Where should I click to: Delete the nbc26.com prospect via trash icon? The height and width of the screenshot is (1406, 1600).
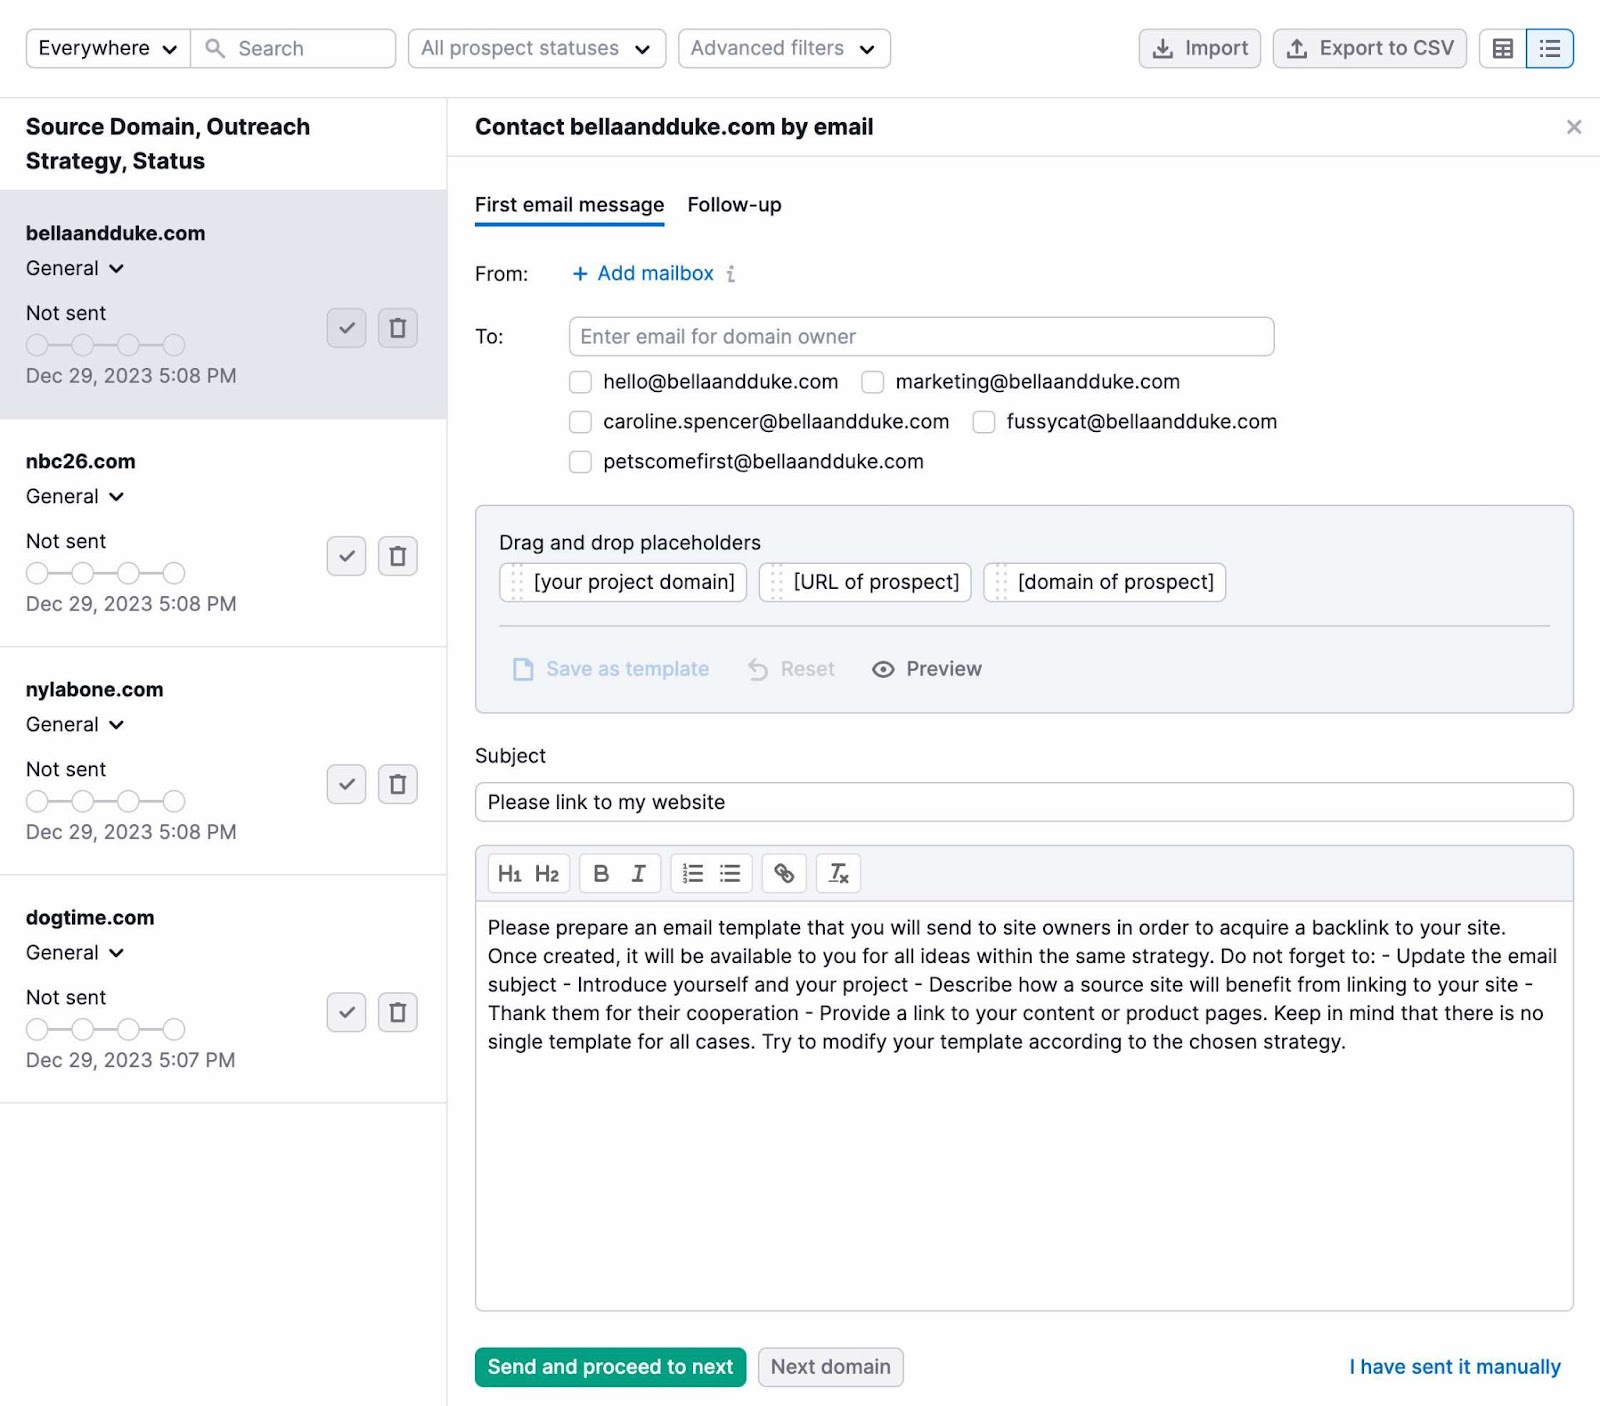[x=397, y=556]
